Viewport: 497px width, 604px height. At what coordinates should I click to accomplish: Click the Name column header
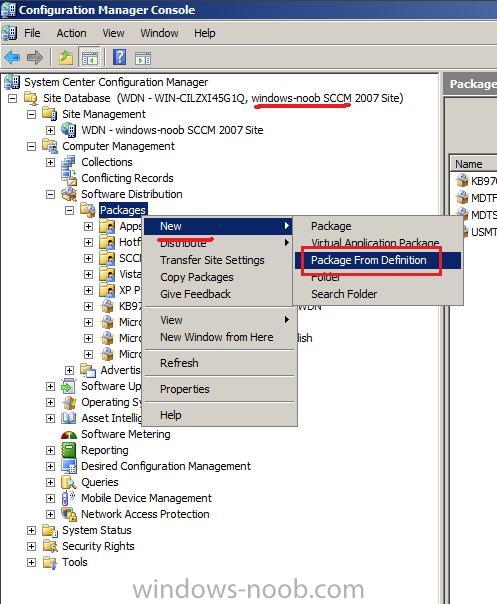coord(473,164)
